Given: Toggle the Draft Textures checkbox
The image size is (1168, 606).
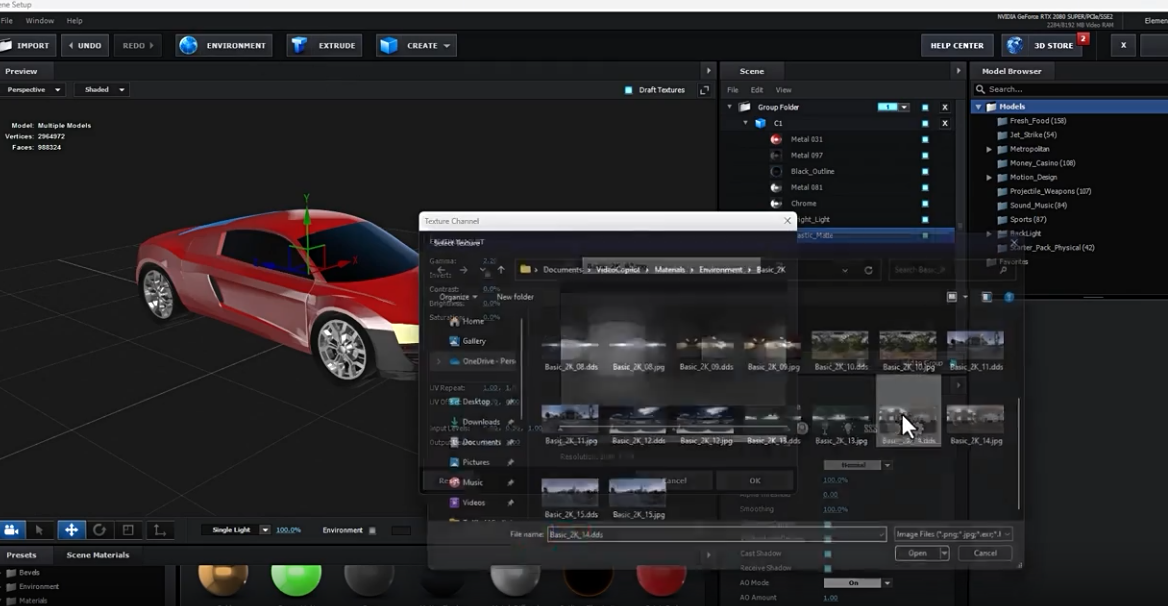Looking at the screenshot, I should [x=629, y=90].
